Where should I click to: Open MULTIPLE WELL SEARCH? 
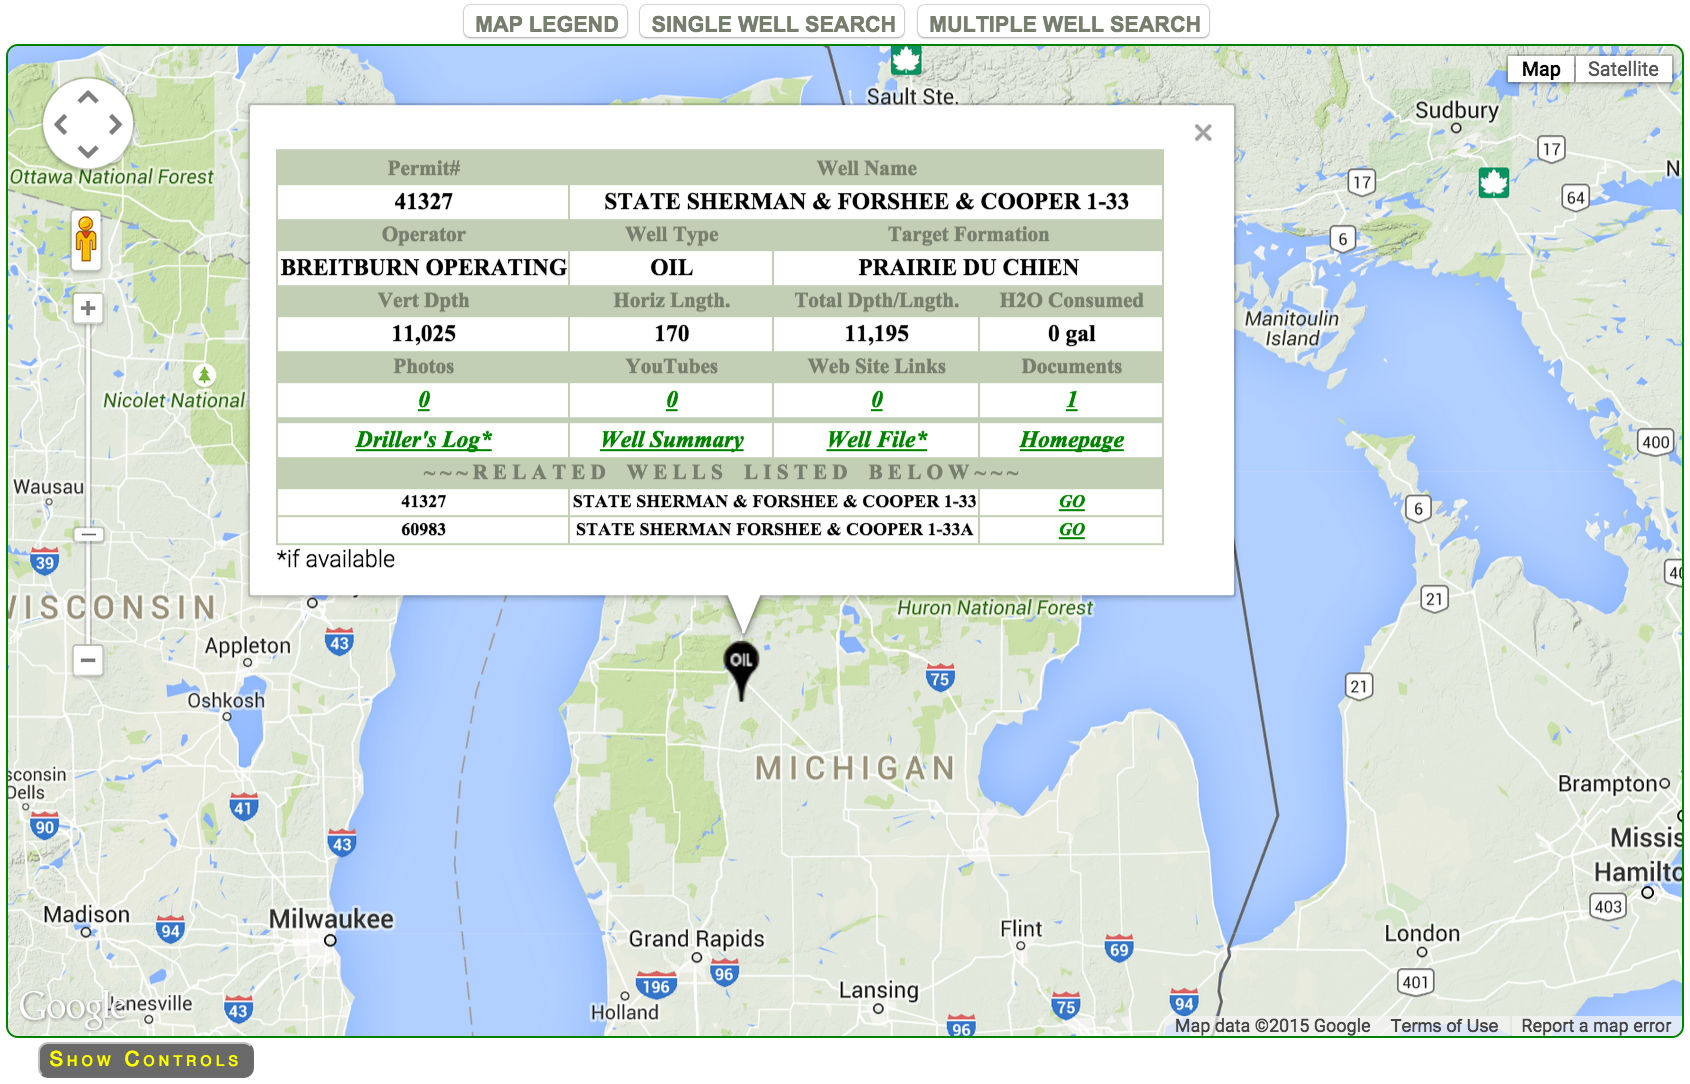coord(1065,22)
